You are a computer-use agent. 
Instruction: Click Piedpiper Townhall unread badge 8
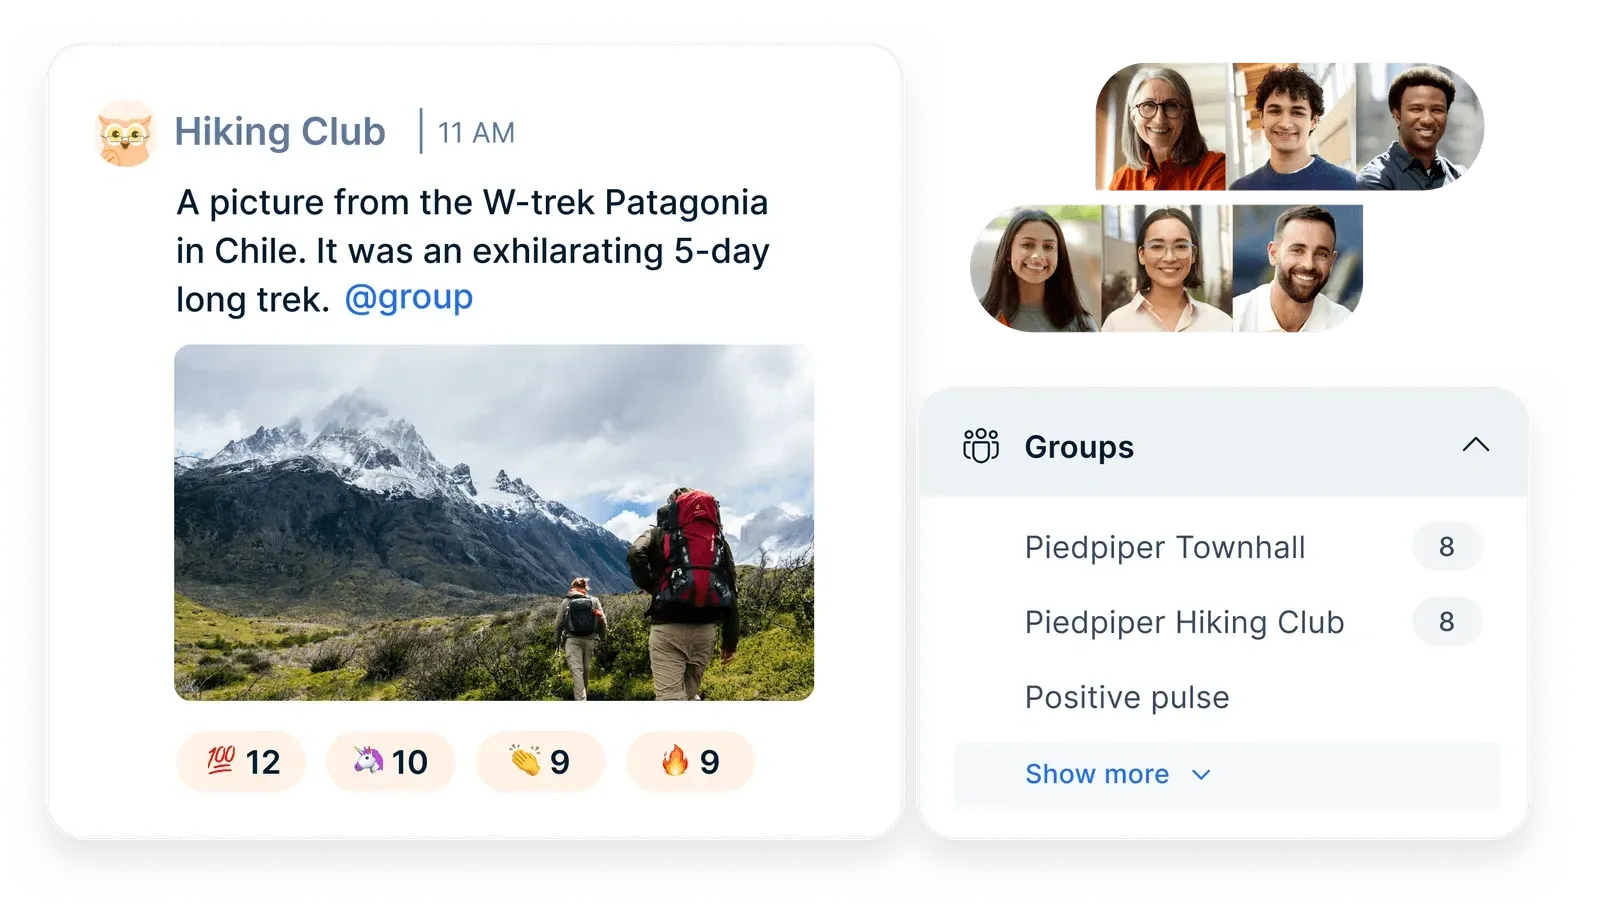point(1446,547)
